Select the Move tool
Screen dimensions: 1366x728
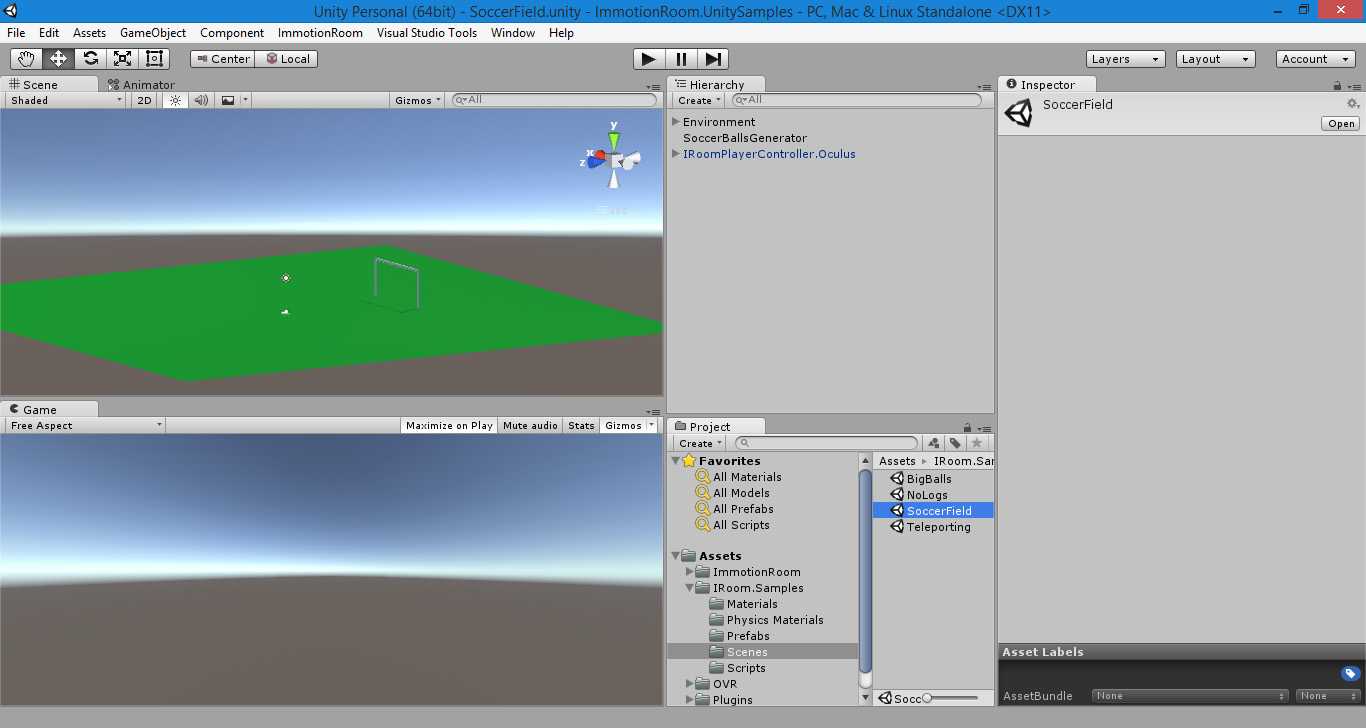click(x=59, y=59)
